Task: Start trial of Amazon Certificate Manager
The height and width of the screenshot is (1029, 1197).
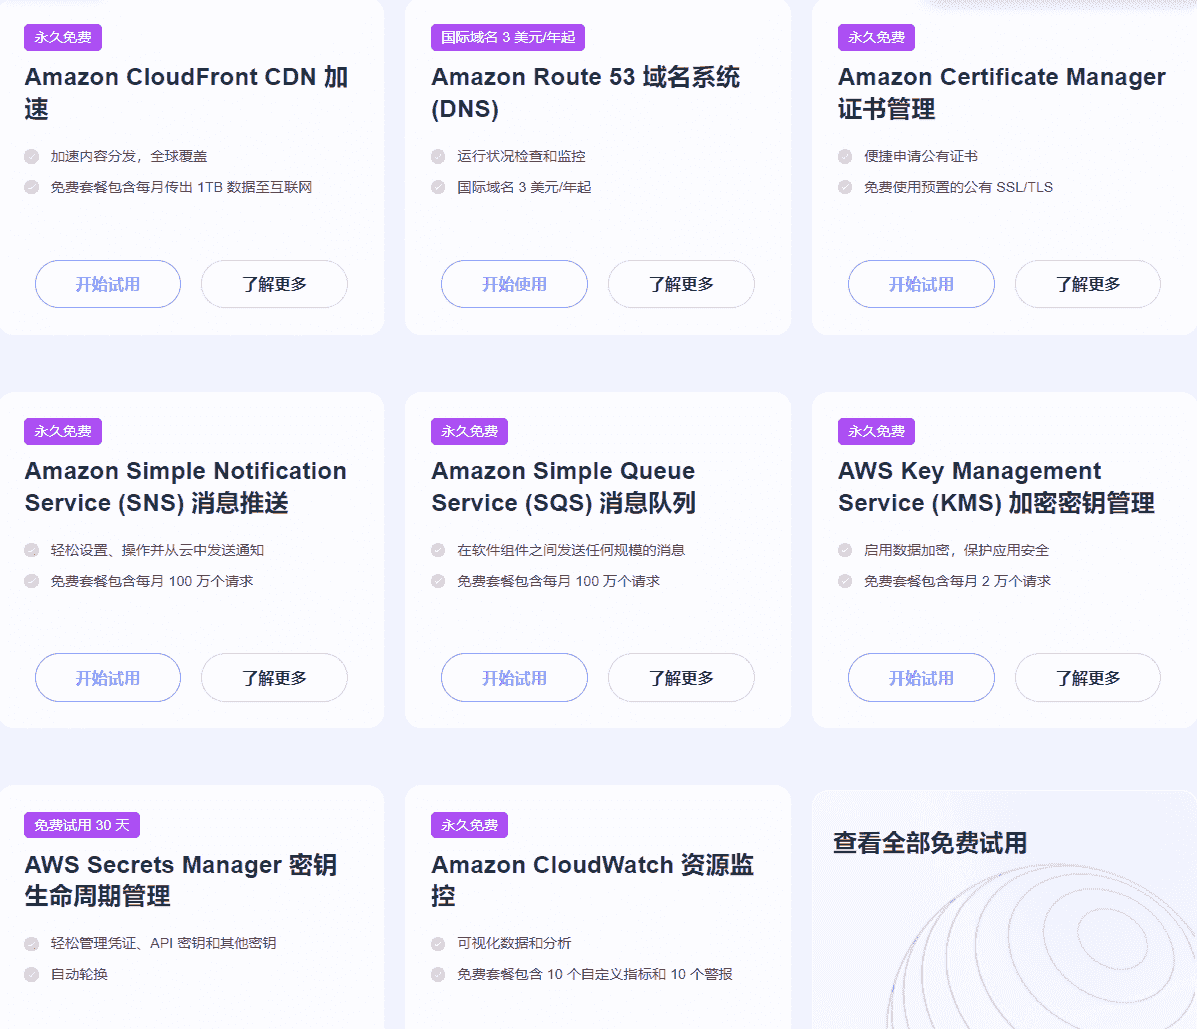Action: pos(921,284)
